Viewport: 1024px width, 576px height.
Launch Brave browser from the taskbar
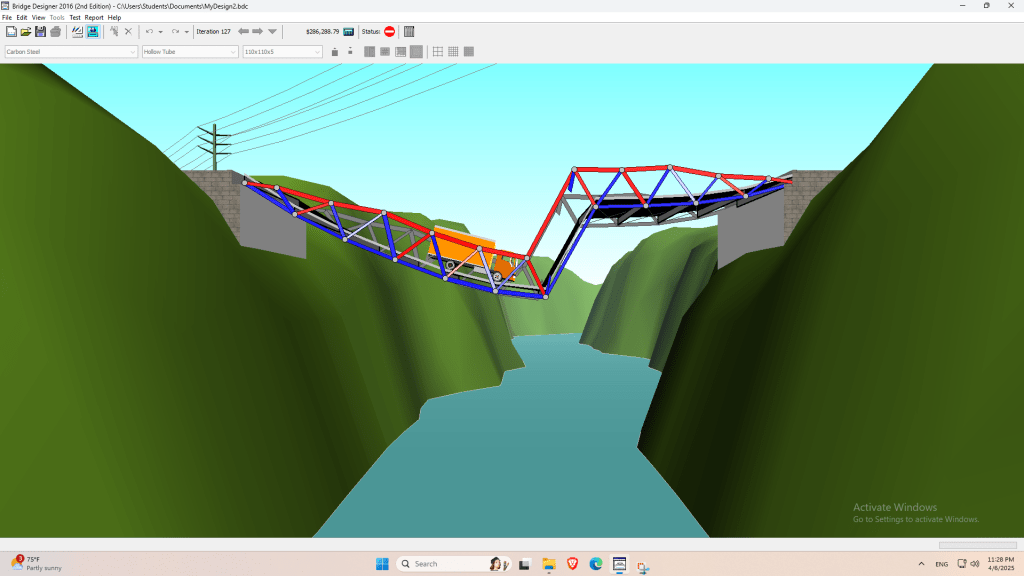(573, 564)
